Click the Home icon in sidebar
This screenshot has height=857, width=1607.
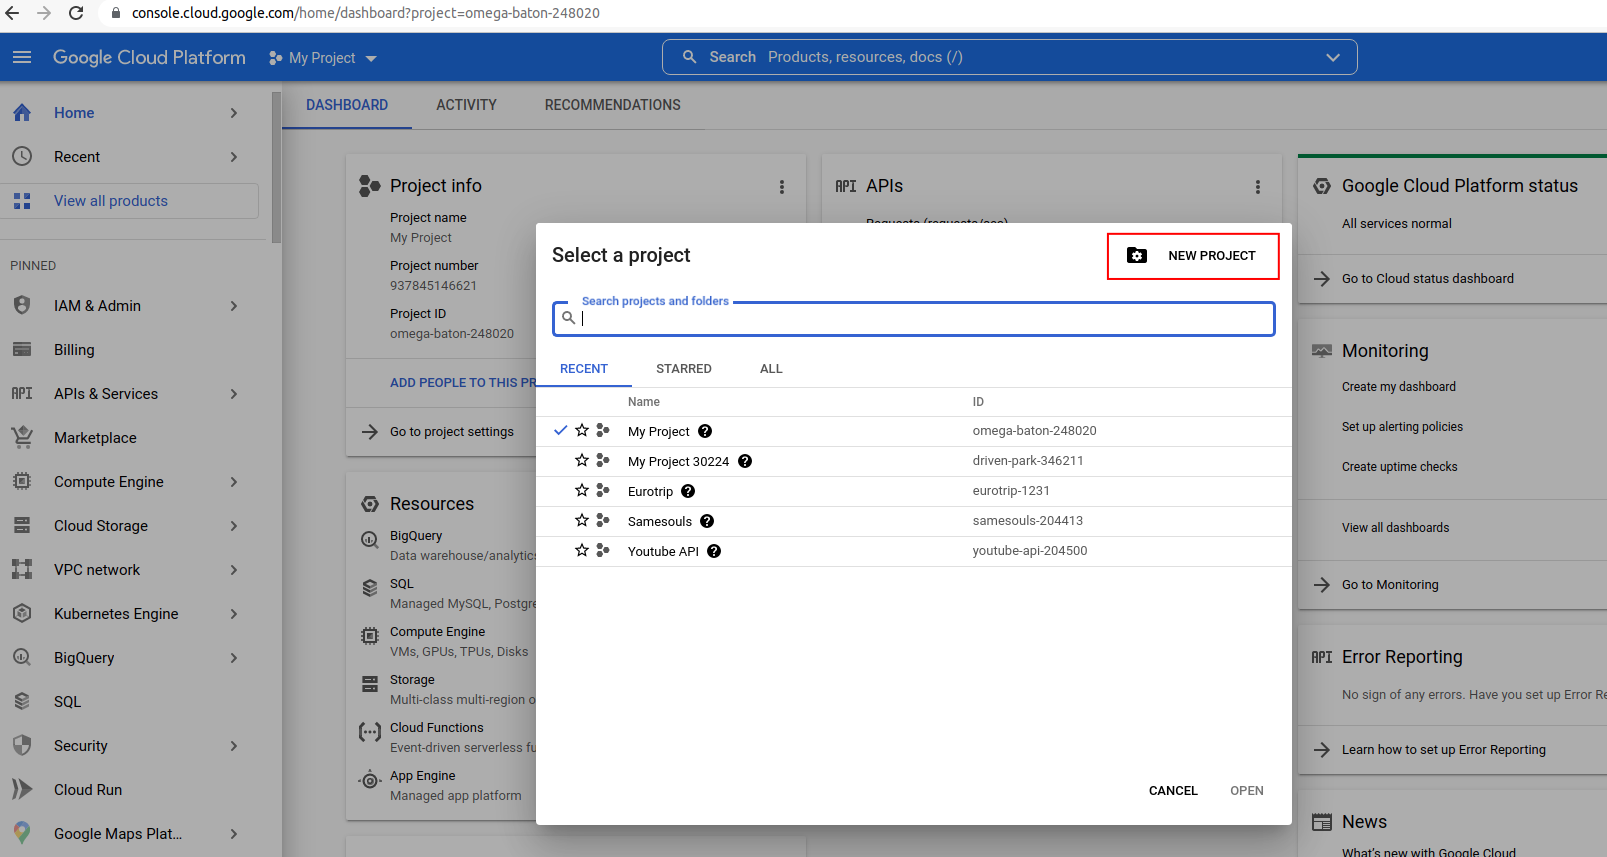22,113
